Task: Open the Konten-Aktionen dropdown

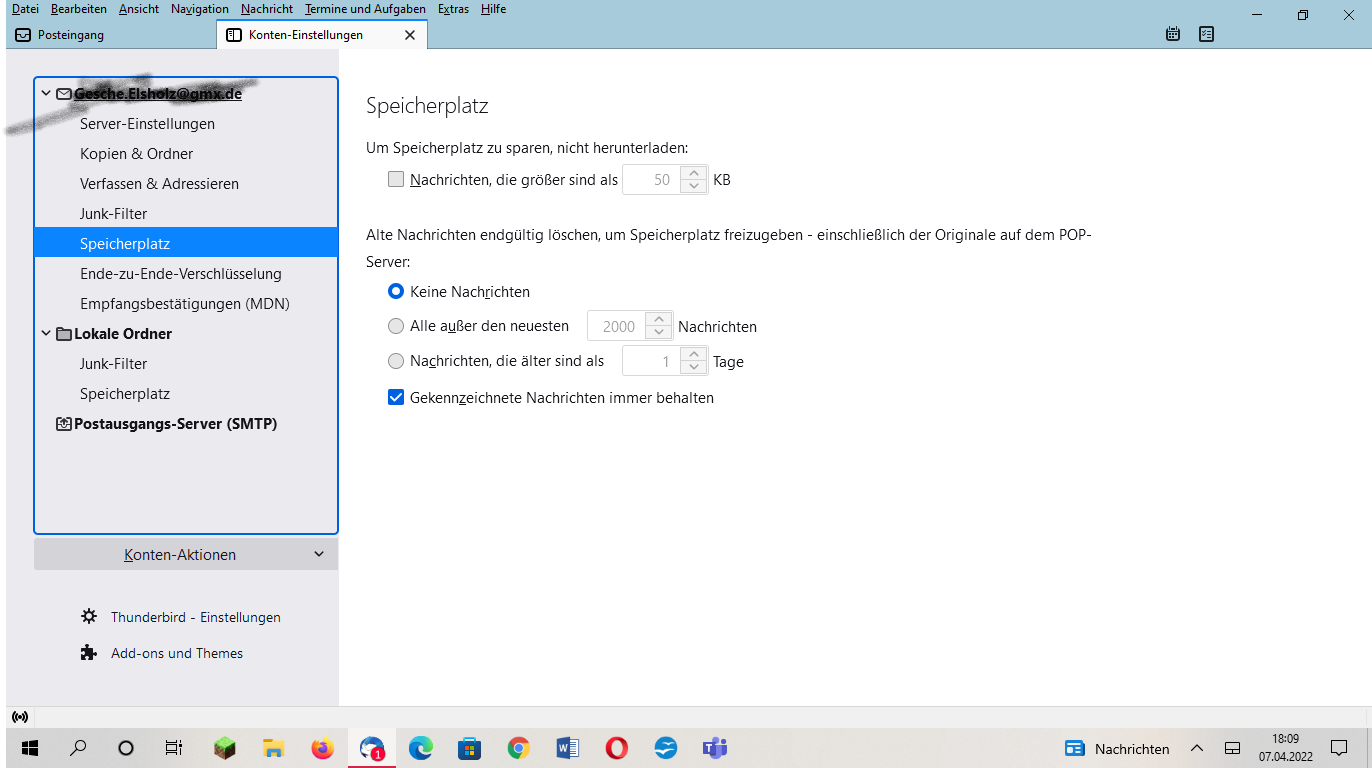Action: click(x=186, y=554)
